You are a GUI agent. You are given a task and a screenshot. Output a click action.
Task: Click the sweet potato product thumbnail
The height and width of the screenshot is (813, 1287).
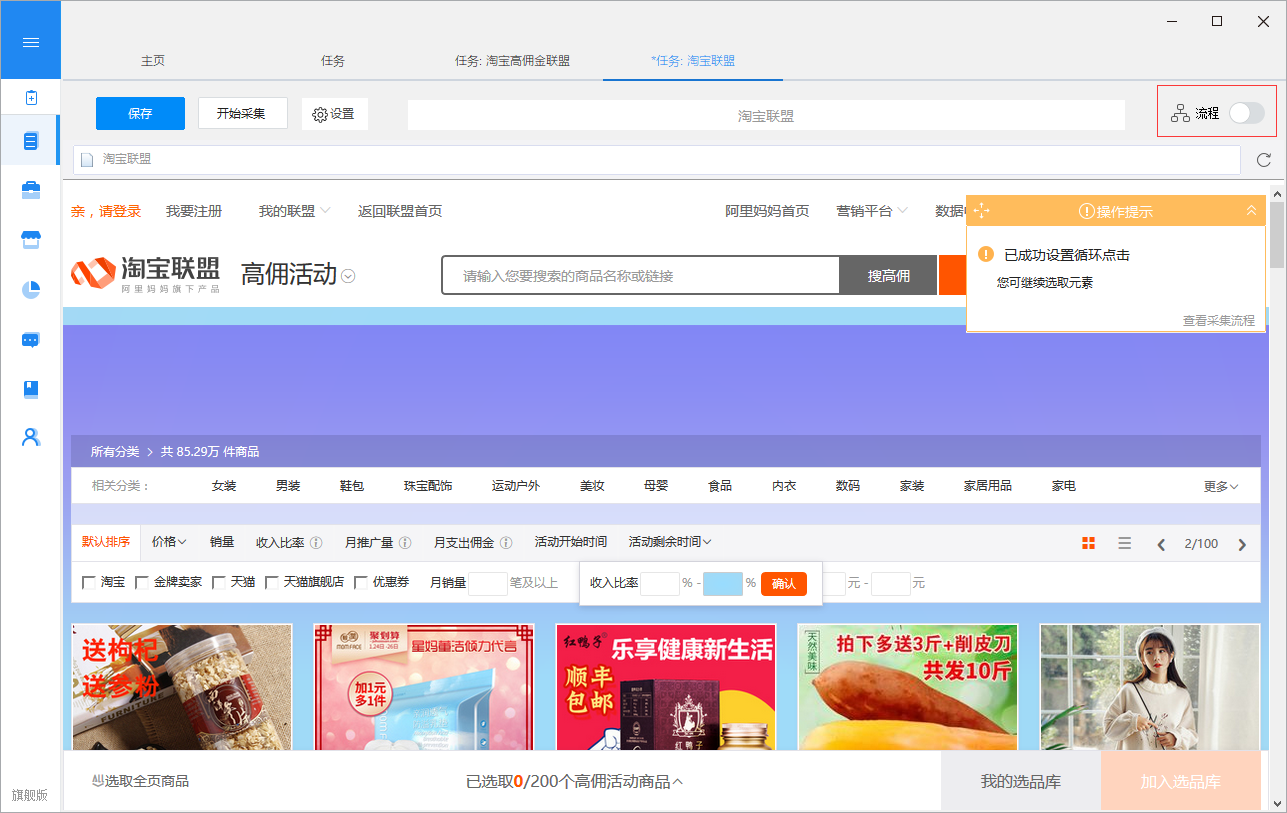click(x=908, y=688)
